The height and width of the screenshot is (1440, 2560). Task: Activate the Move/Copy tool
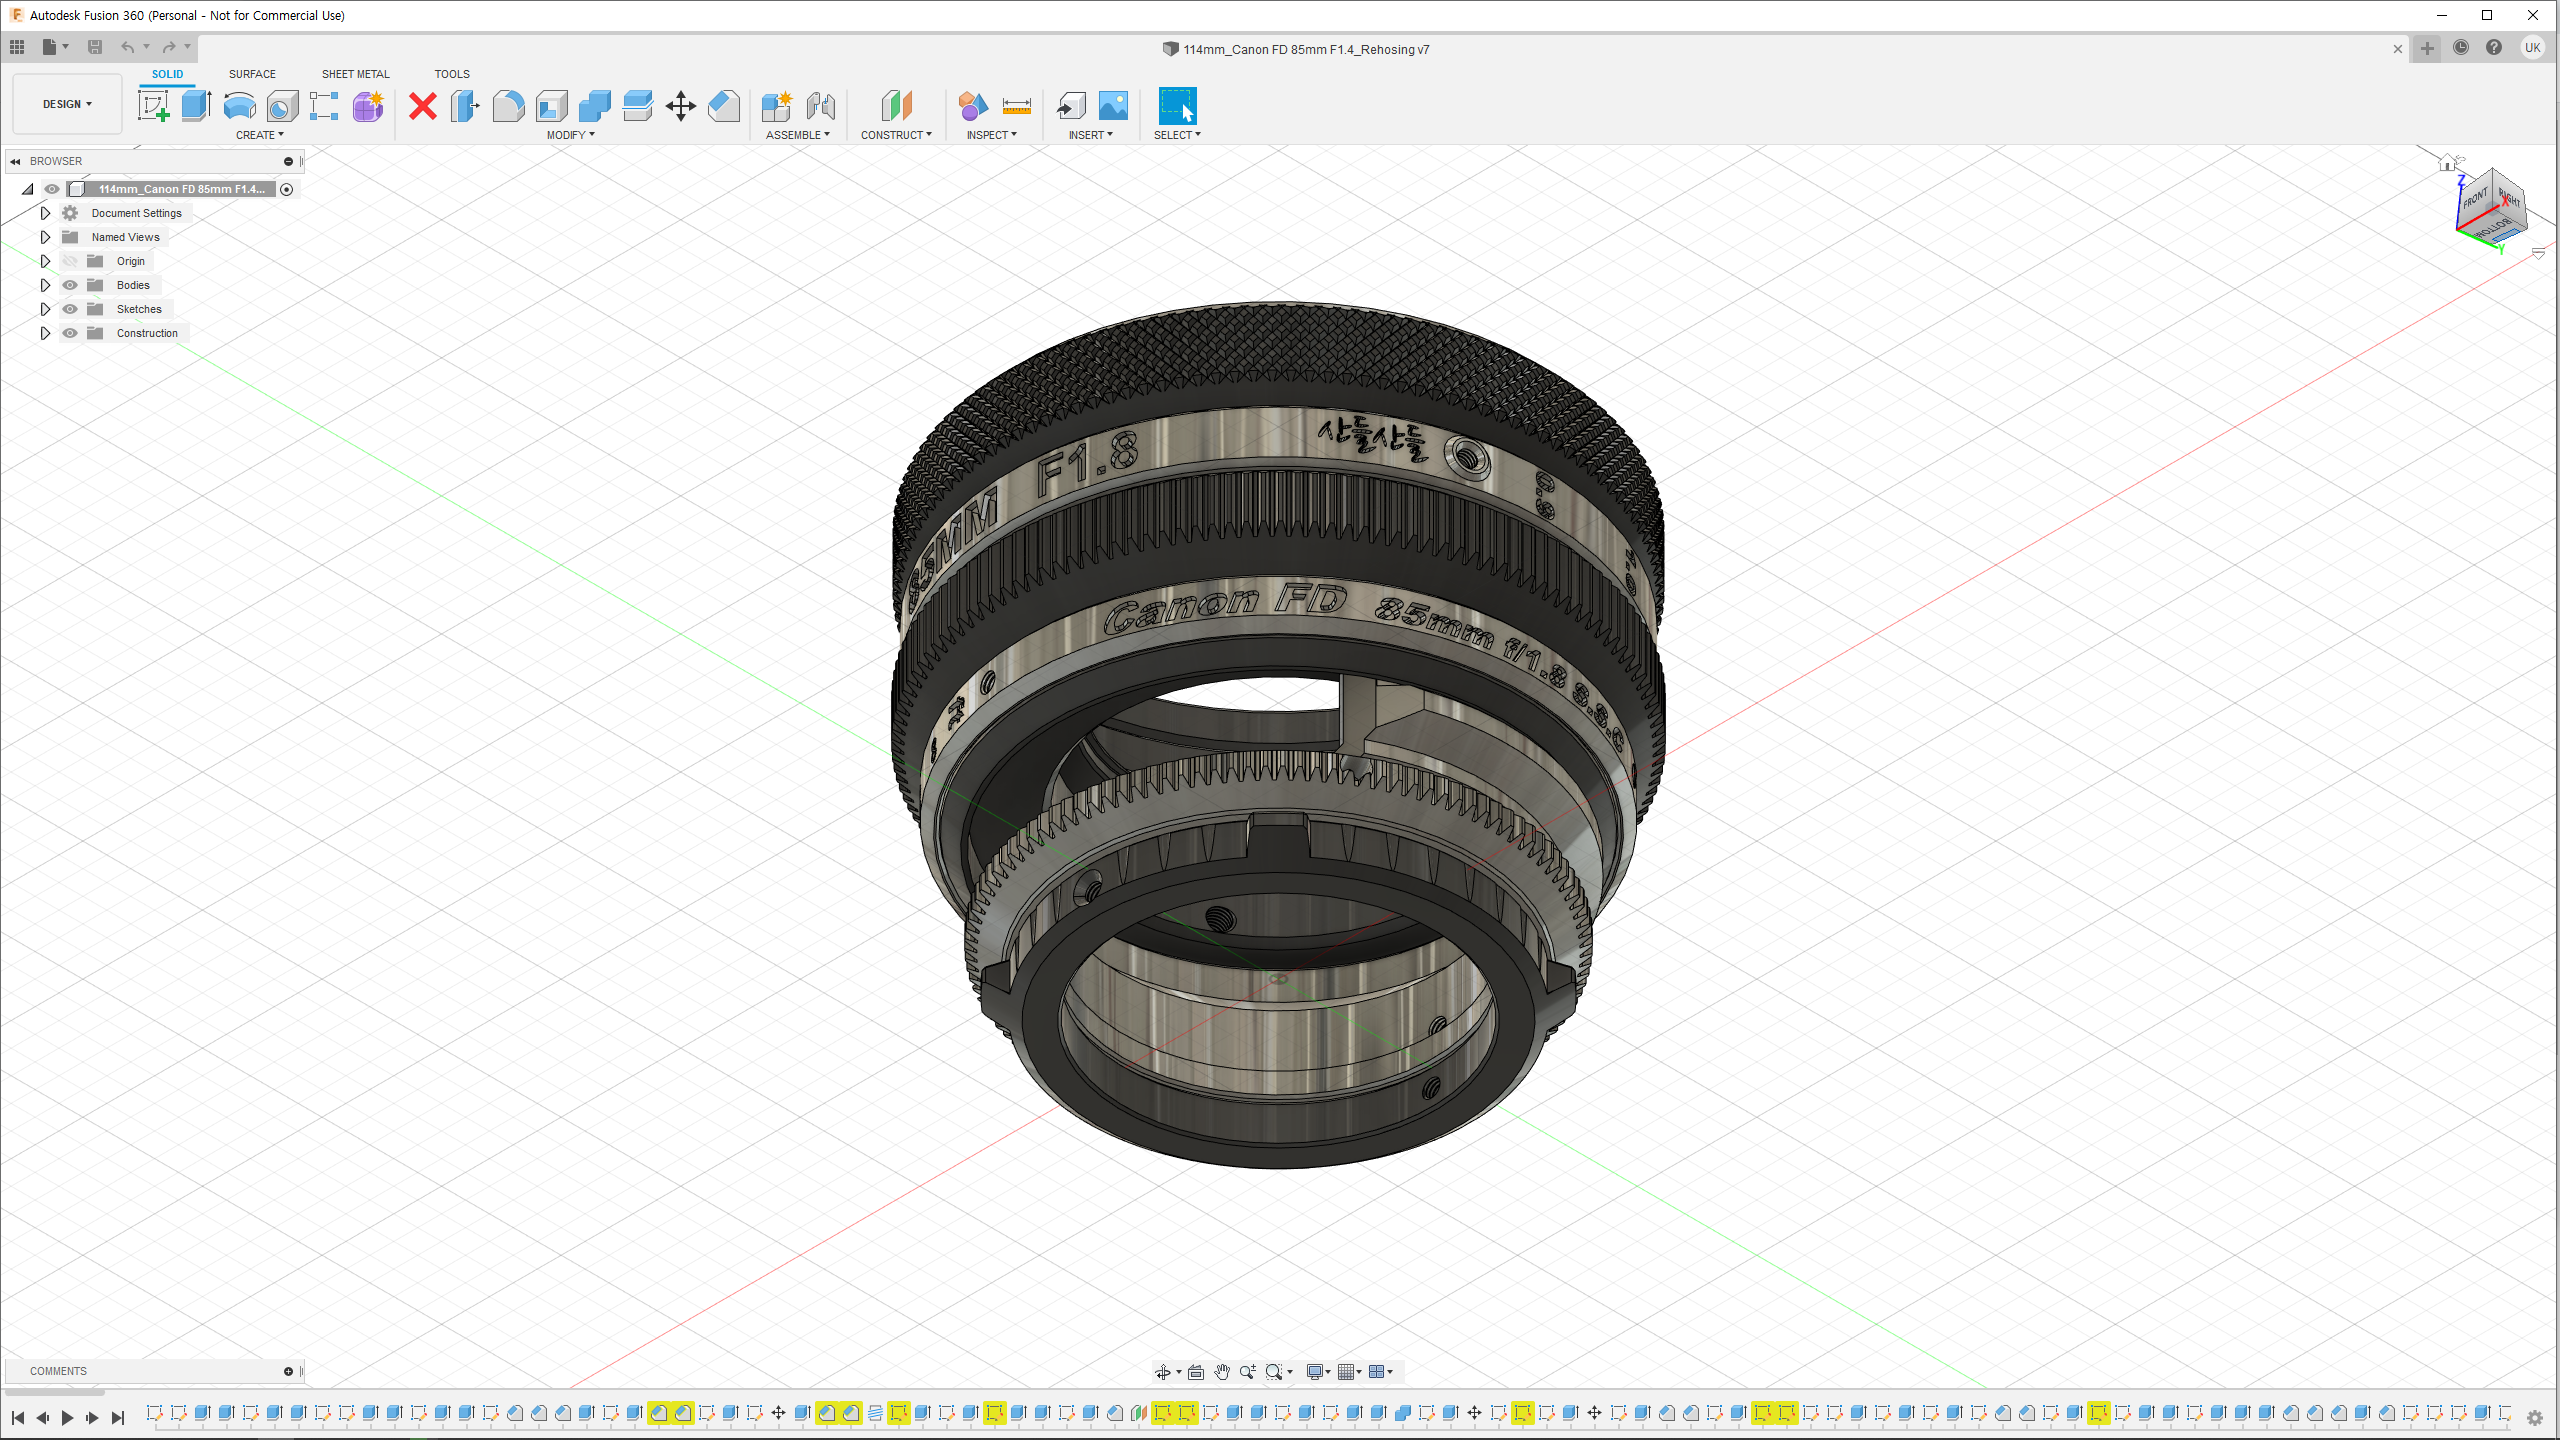[680, 105]
